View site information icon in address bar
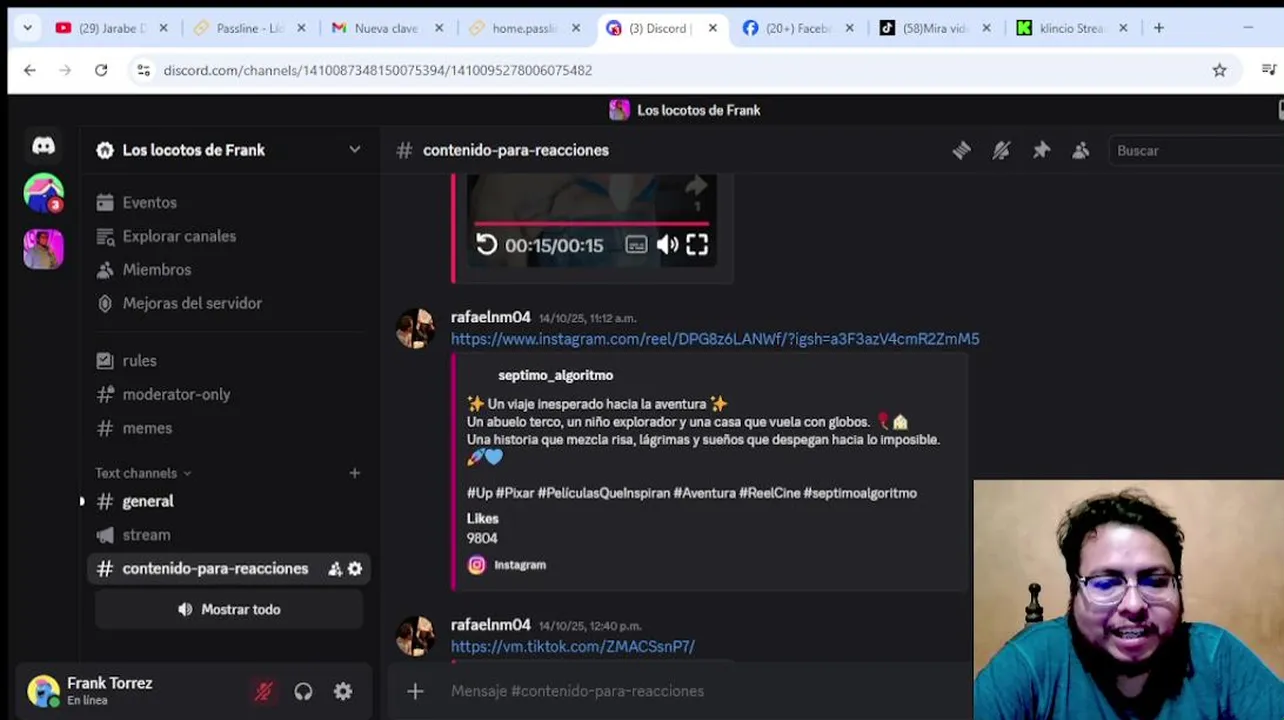Viewport: 1284px width, 720px height. [143, 70]
